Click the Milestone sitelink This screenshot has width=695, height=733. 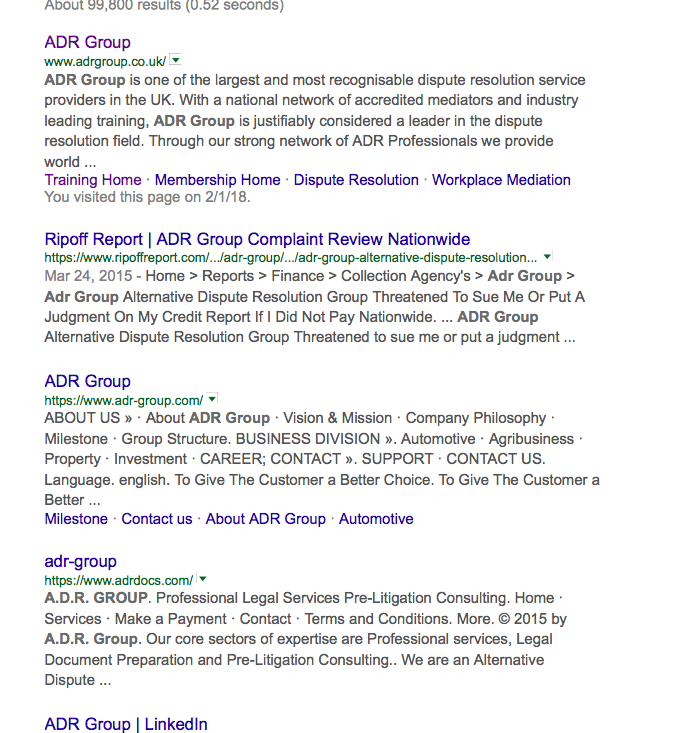(76, 519)
